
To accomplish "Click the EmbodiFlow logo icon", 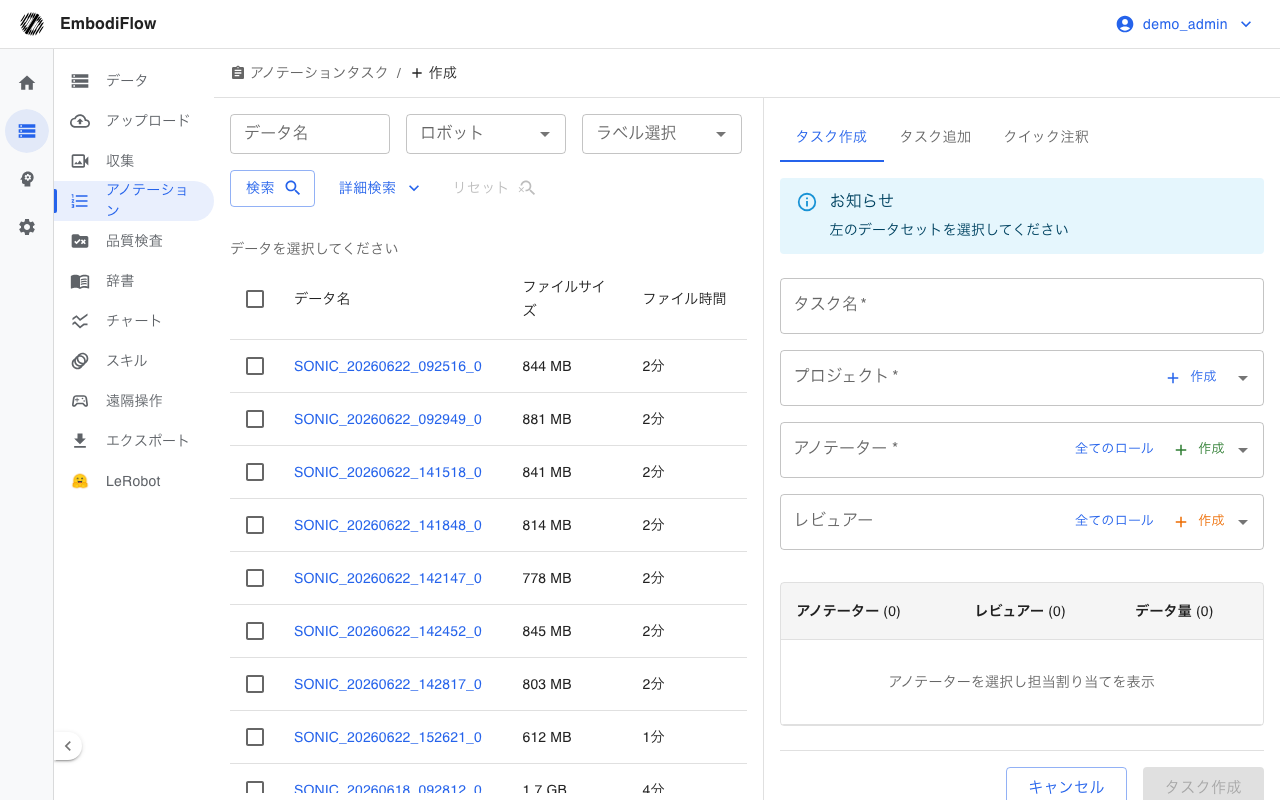I will tap(32, 24).
